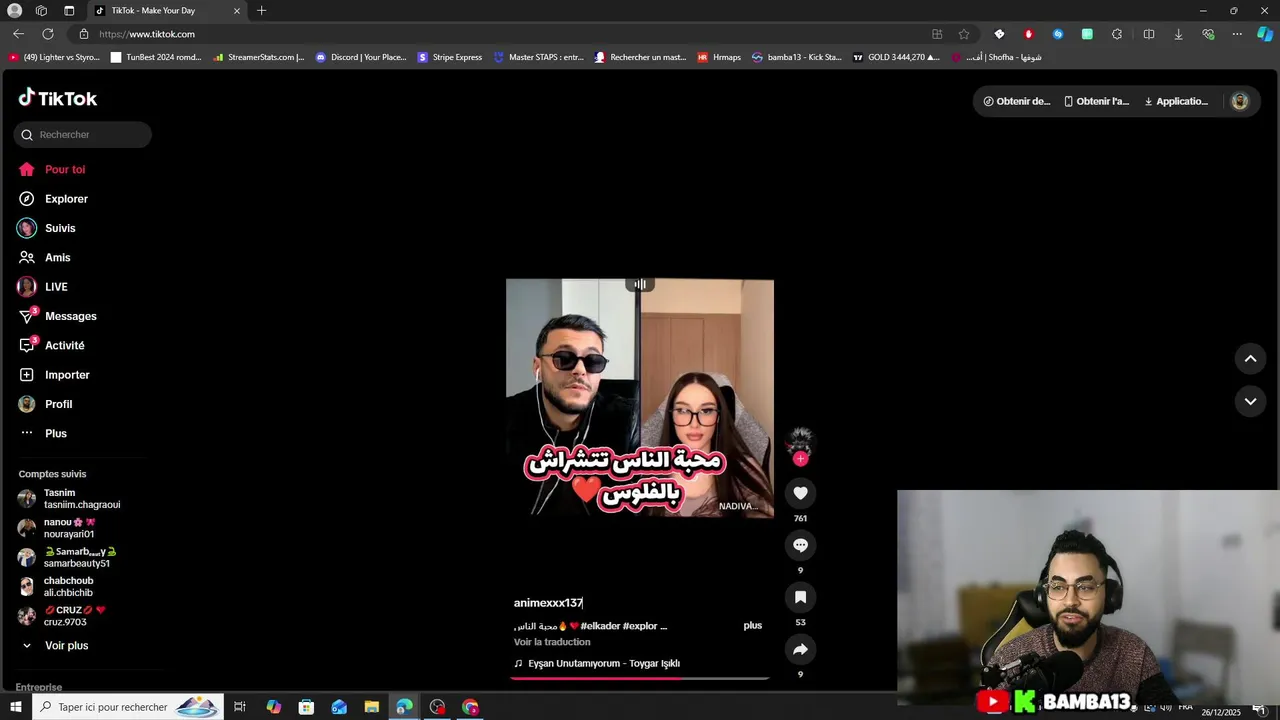Viewport: 1280px width, 720px height.
Task: Share the video with arrow icon
Action: (x=800, y=649)
